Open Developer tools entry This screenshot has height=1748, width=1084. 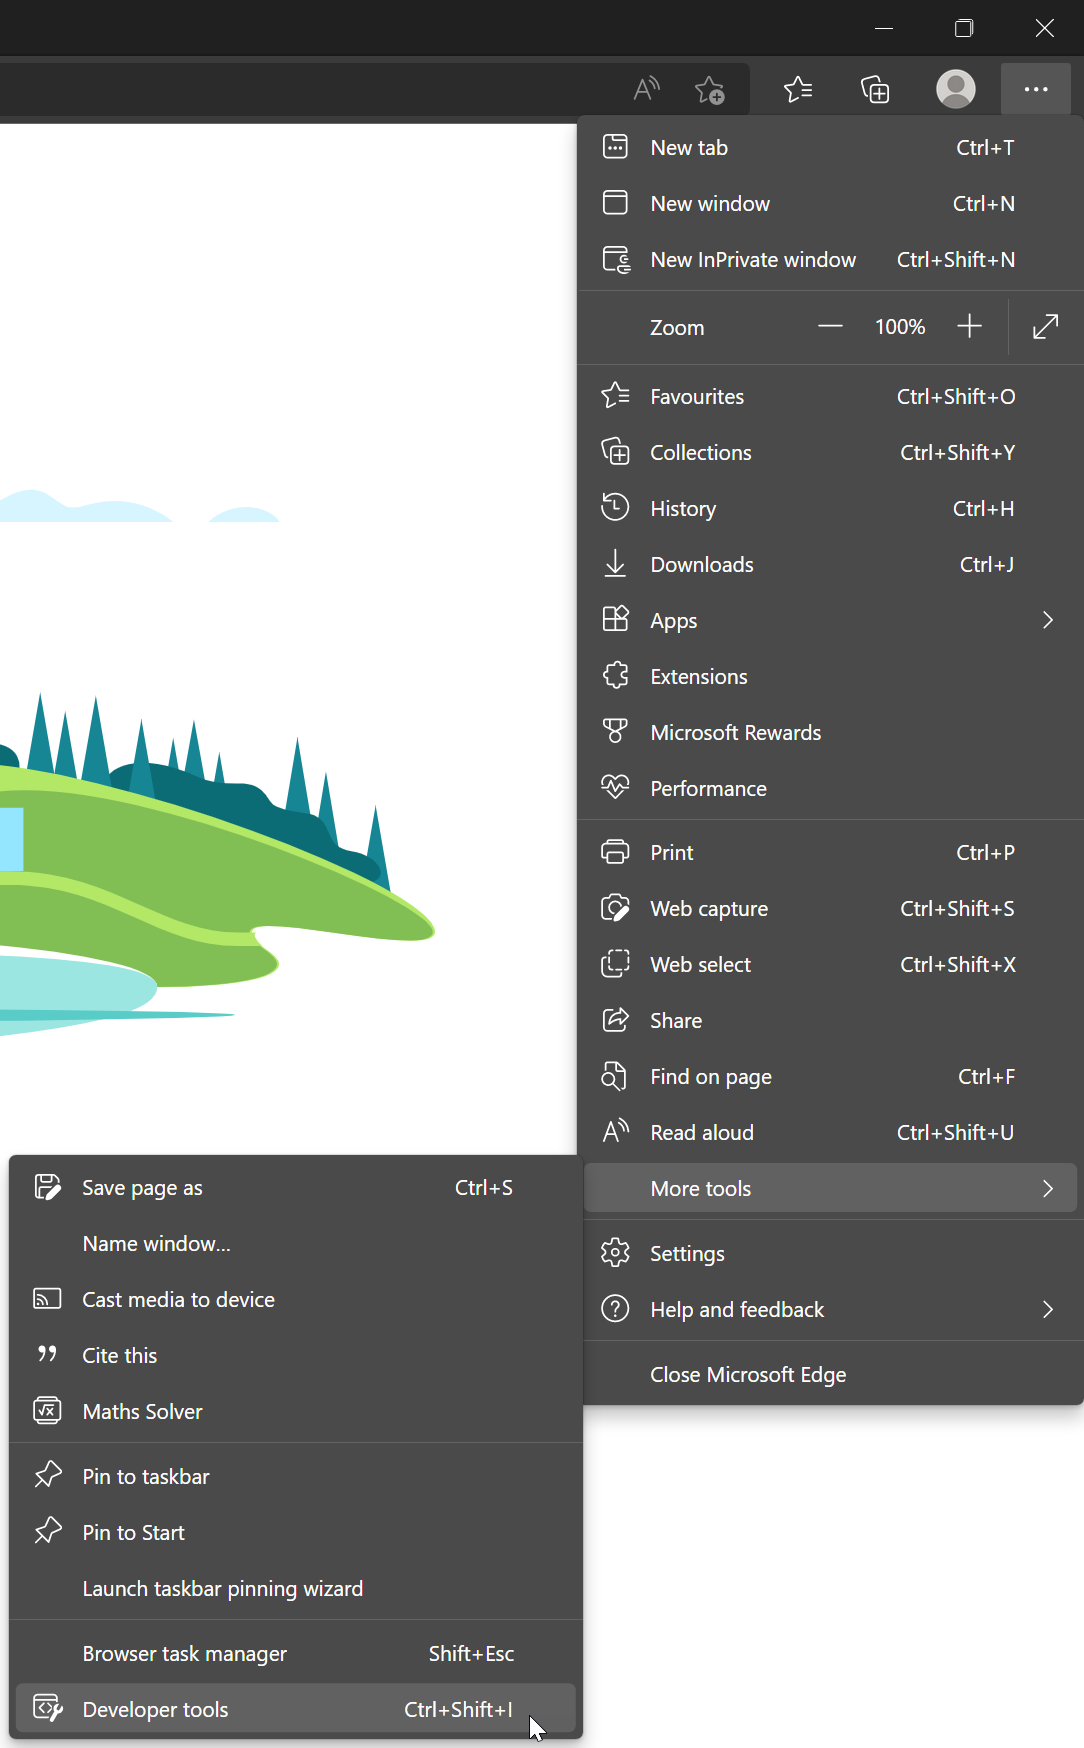click(296, 1709)
